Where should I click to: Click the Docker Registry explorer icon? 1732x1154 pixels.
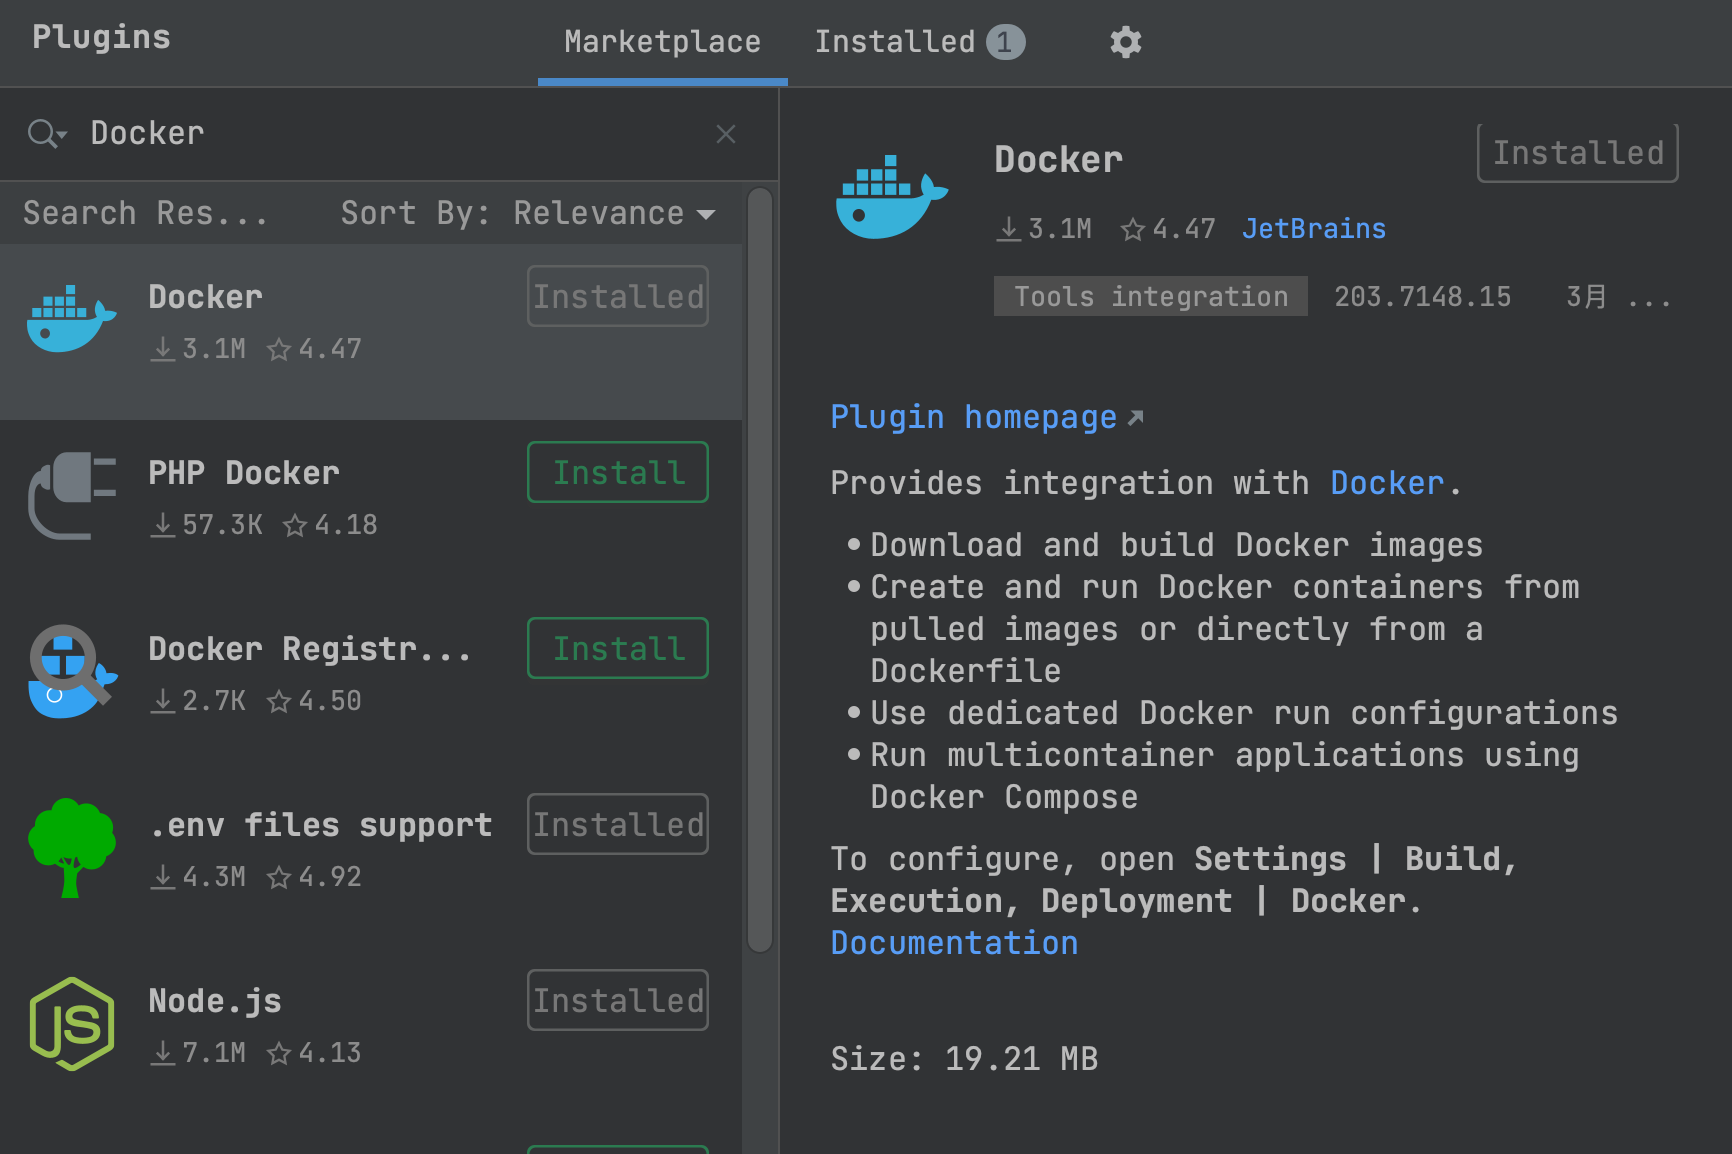click(x=71, y=672)
